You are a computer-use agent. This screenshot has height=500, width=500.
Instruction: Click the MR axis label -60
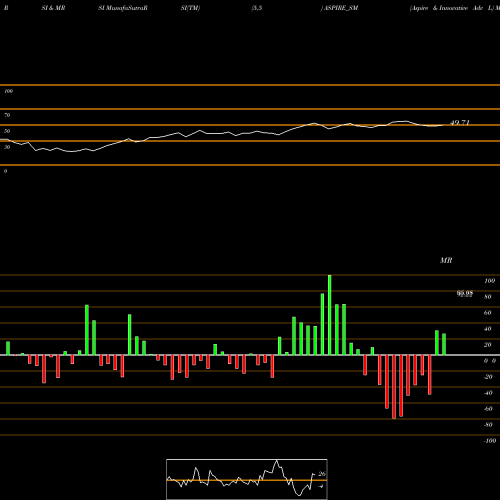pos(488,409)
